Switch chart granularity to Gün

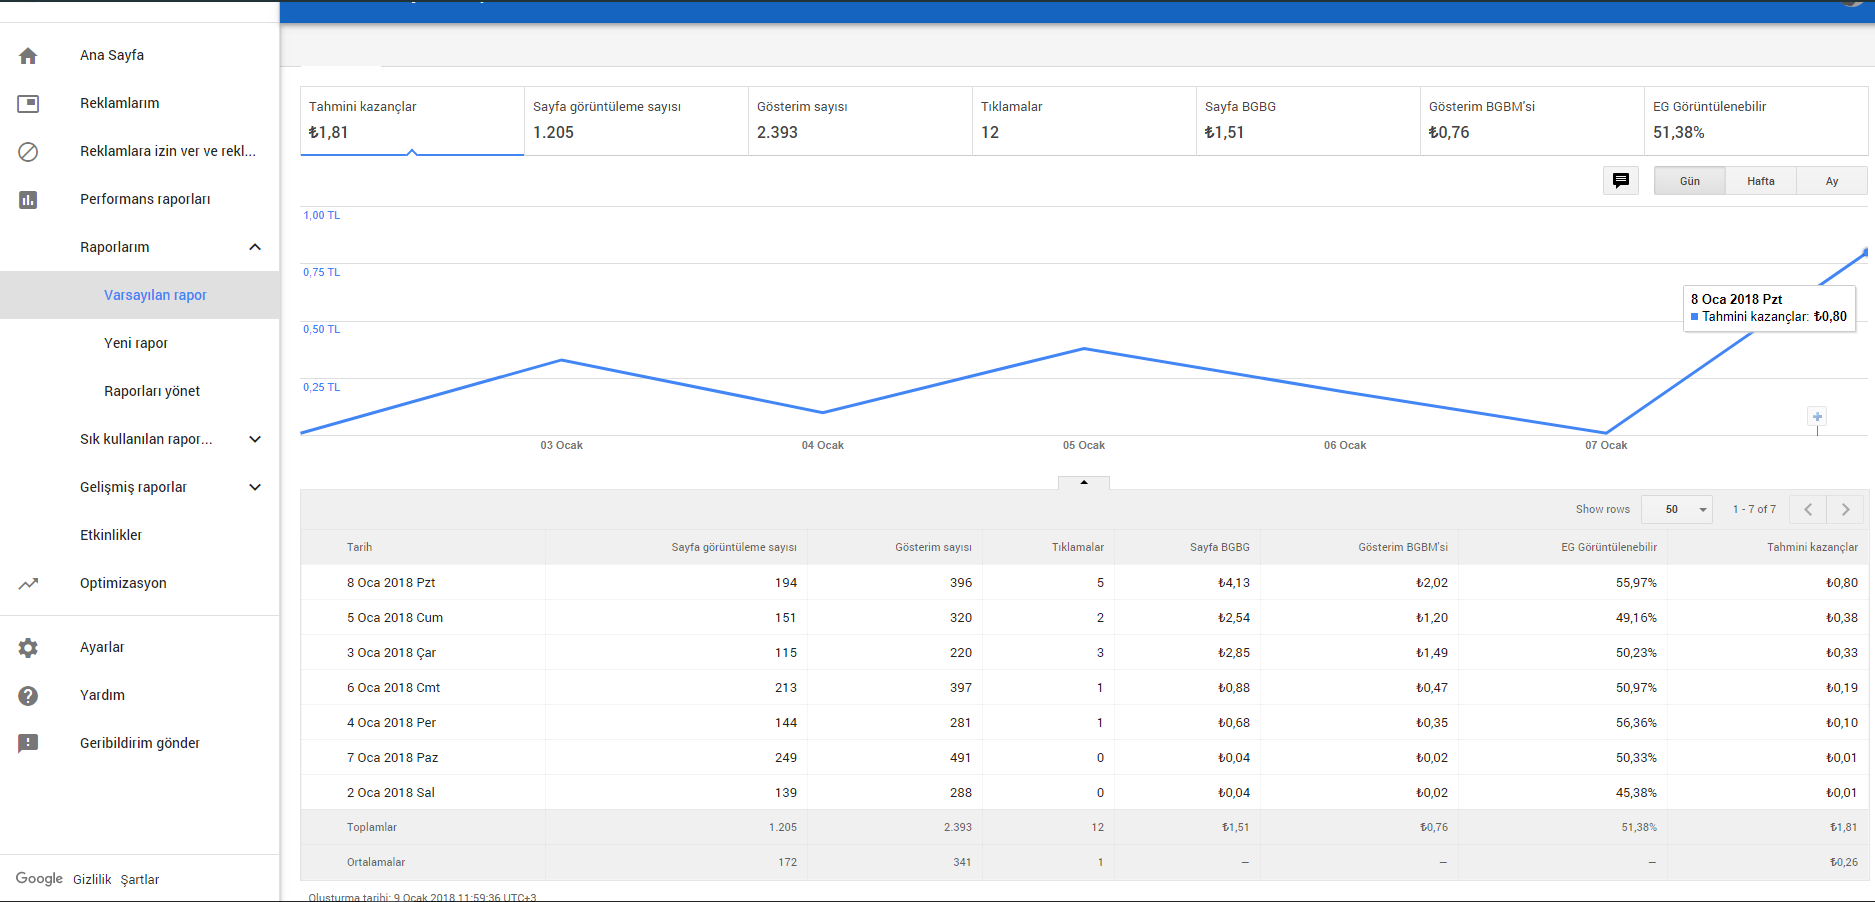click(x=1690, y=181)
